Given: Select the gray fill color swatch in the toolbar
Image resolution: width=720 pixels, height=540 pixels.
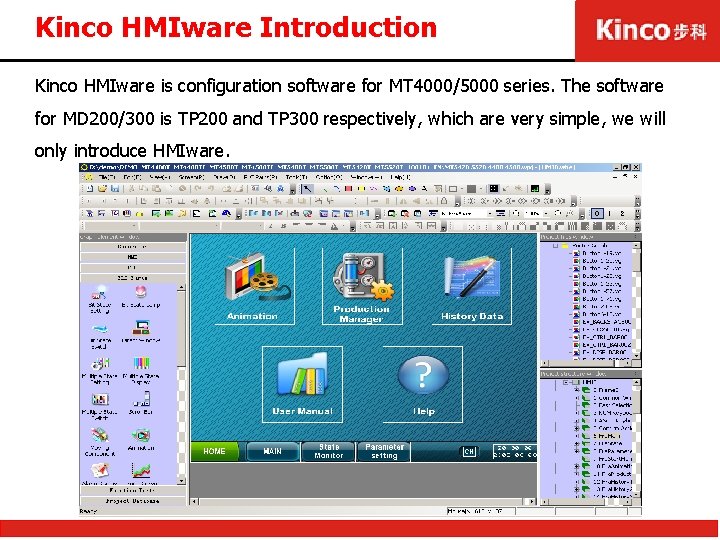Looking at the screenshot, I should 472,188.
